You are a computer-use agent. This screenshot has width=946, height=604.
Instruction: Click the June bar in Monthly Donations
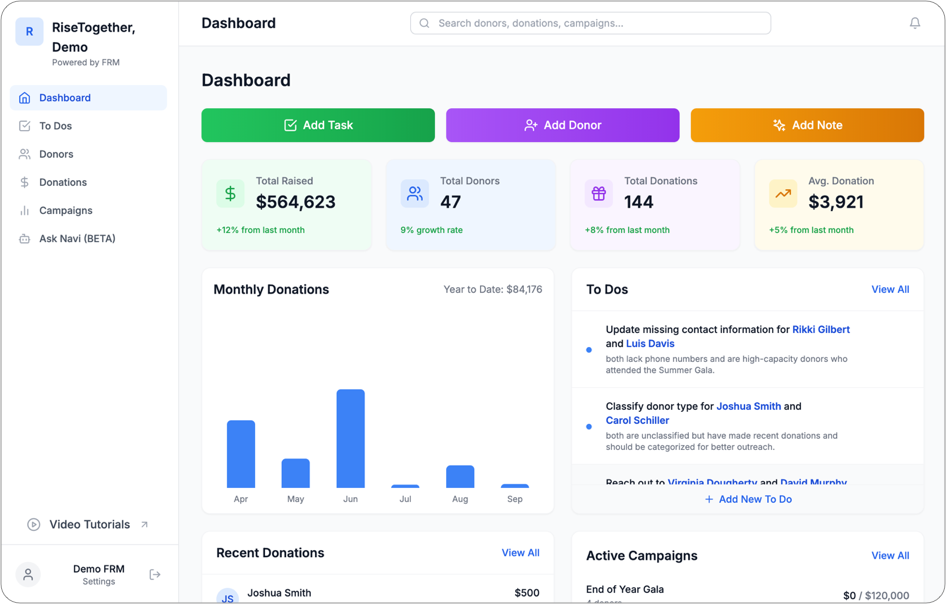click(x=350, y=438)
